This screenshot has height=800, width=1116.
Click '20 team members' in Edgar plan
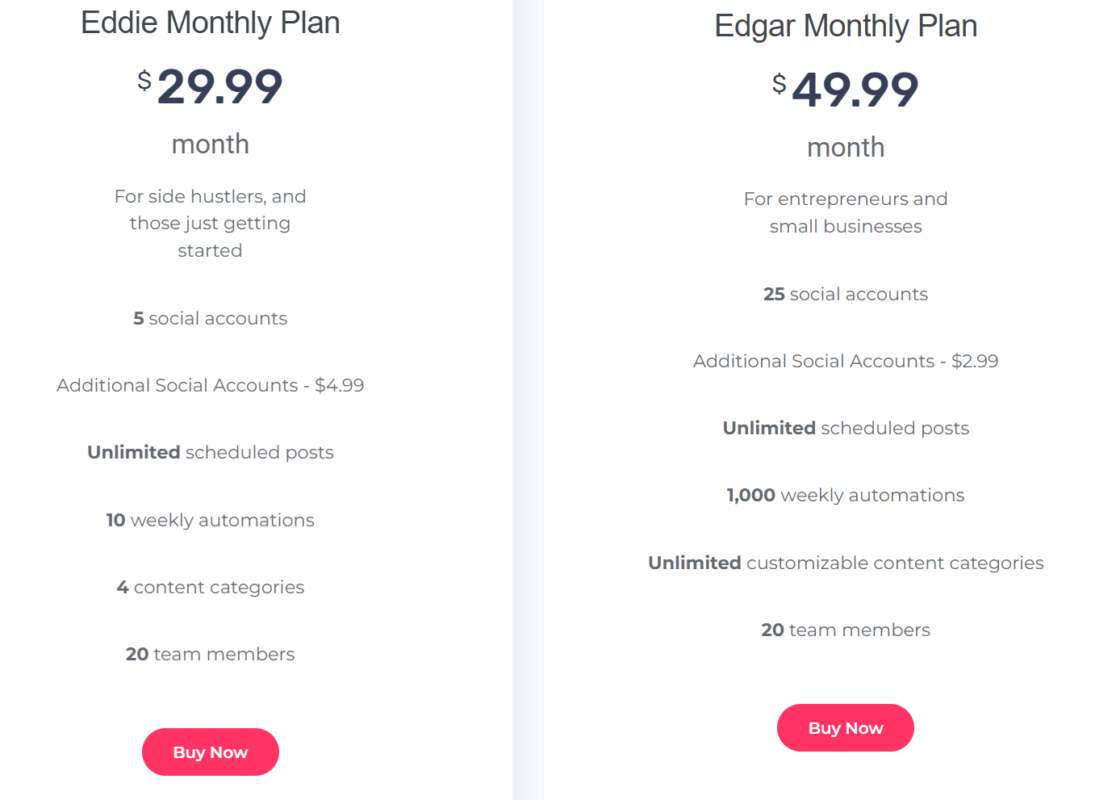[x=846, y=630]
